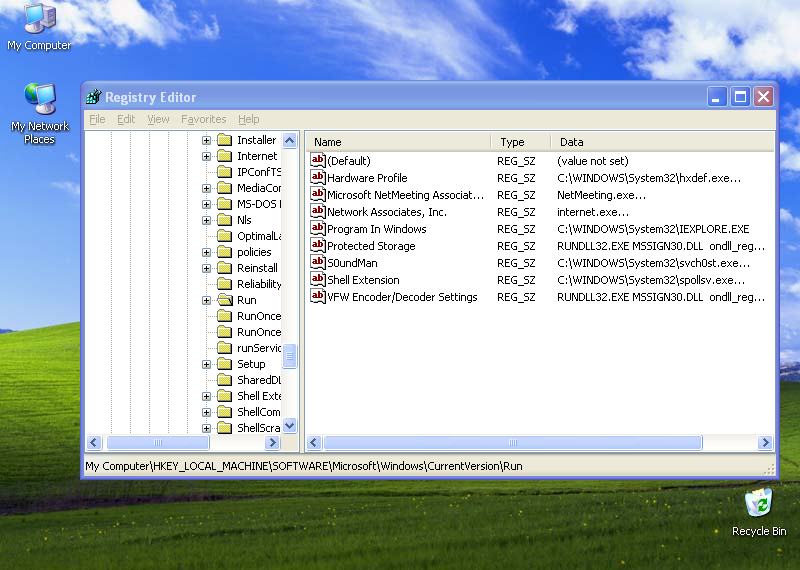Click the IPConfTS folder icon

(x=224, y=171)
